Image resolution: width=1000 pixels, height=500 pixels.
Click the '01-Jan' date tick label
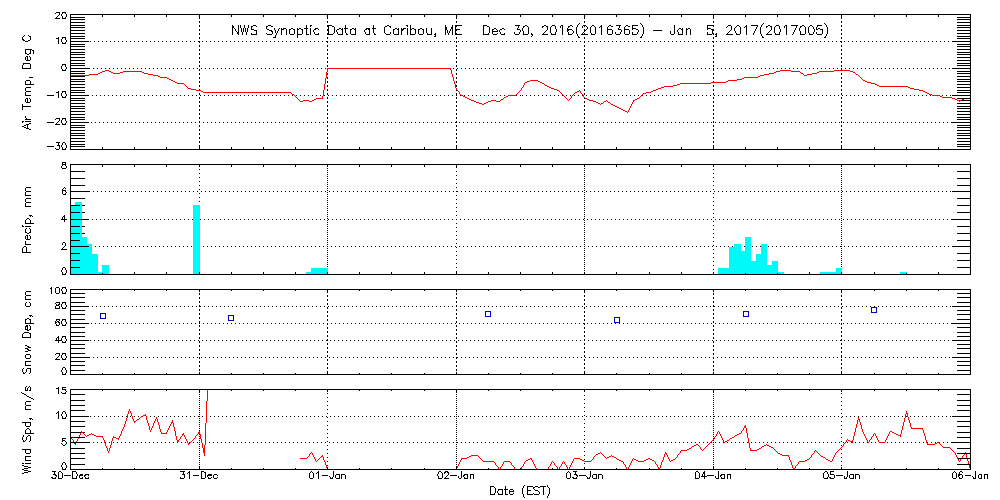(x=327, y=476)
